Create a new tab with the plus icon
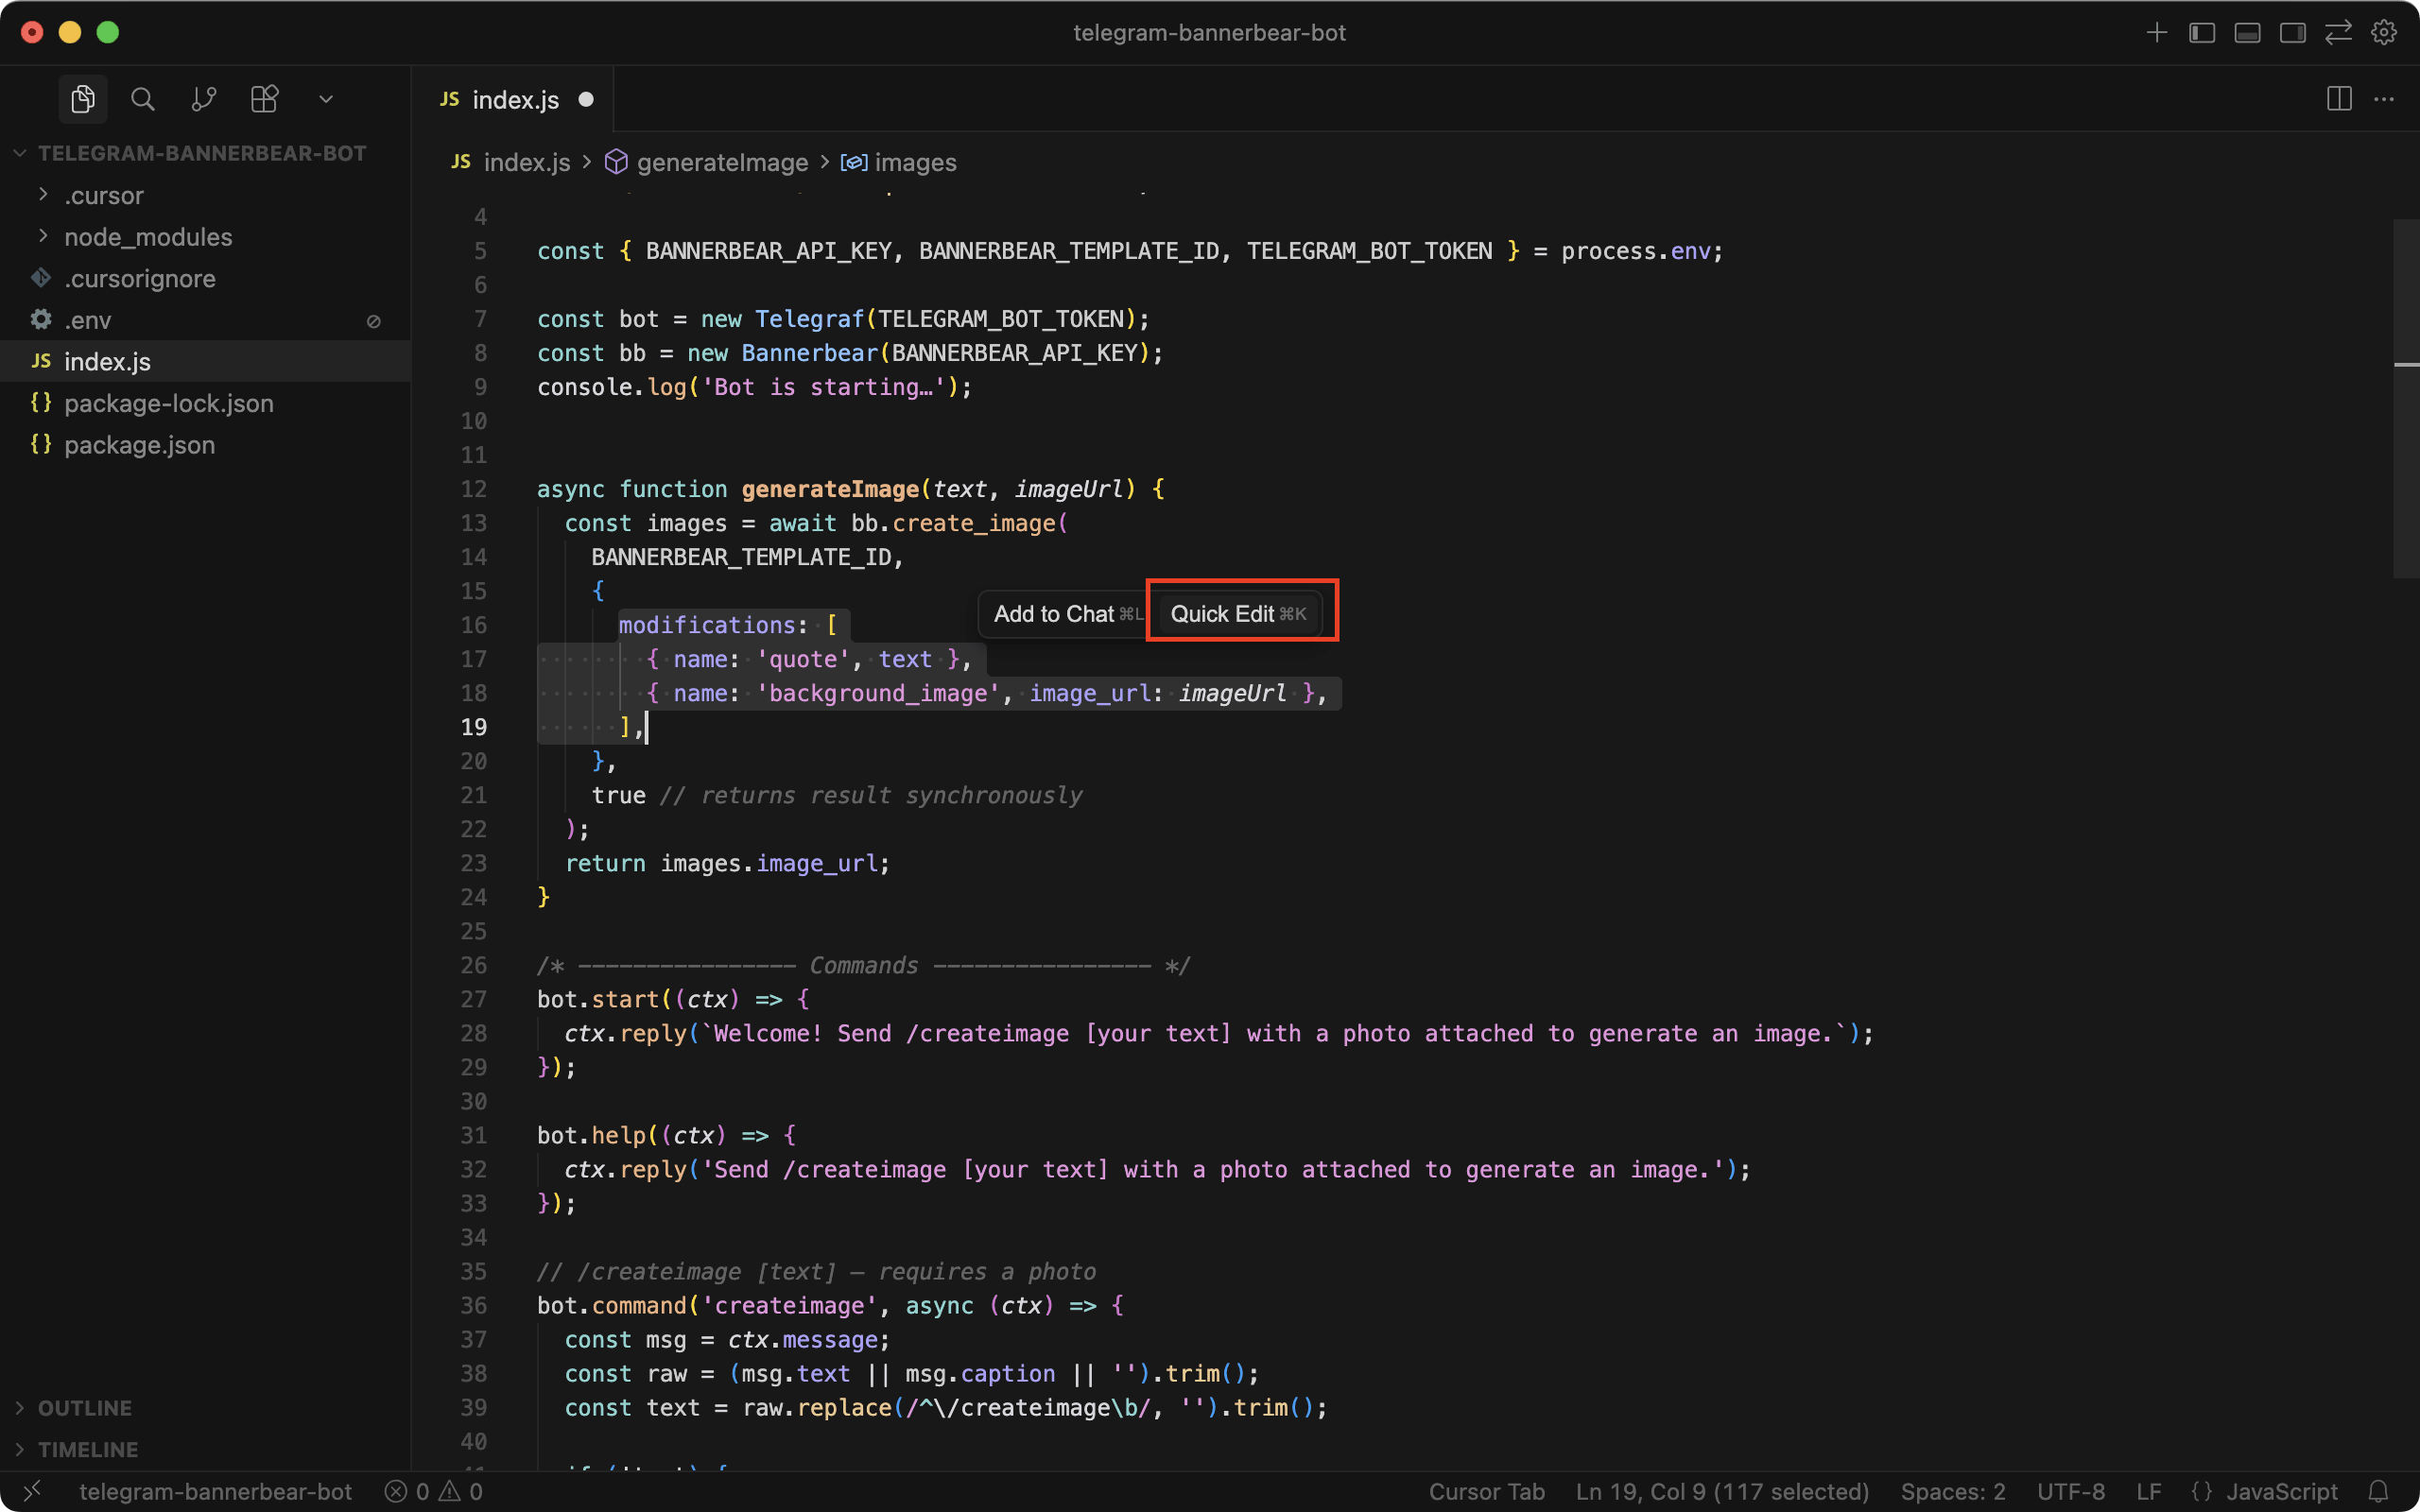Screen dimensions: 2420x1512 [2156, 32]
